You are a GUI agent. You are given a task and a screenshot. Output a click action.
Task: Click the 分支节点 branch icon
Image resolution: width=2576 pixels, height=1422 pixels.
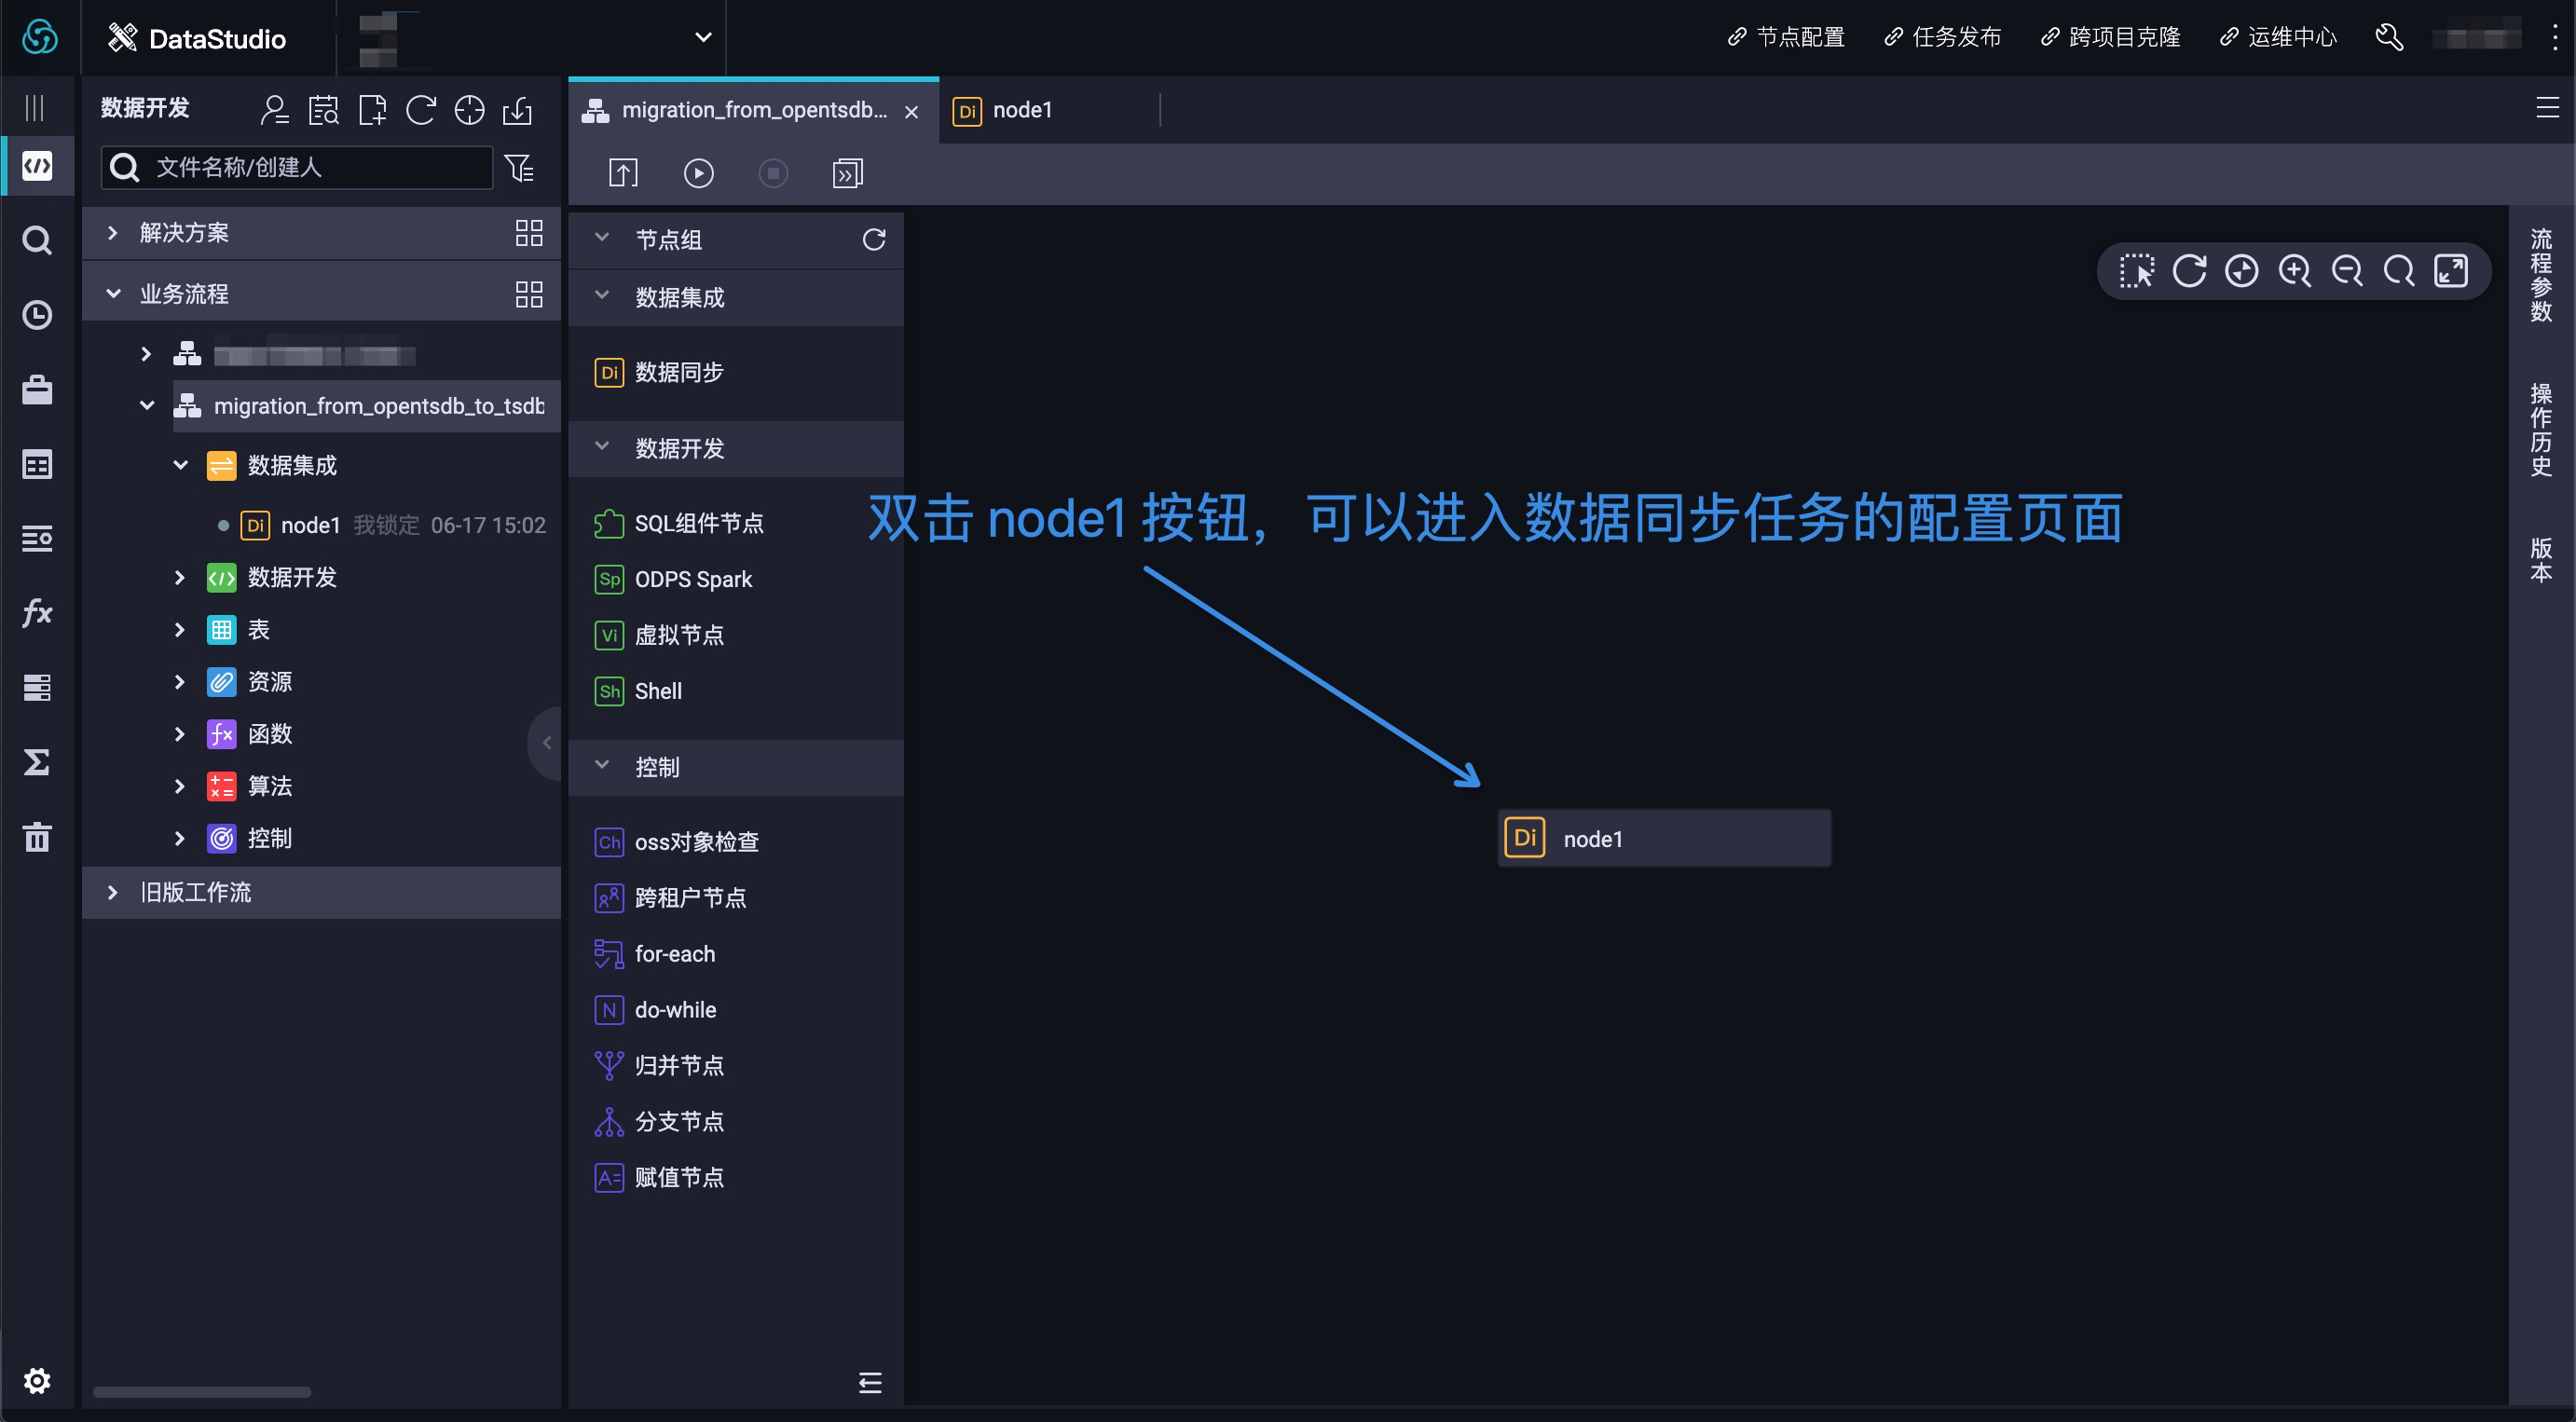tap(608, 1121)
